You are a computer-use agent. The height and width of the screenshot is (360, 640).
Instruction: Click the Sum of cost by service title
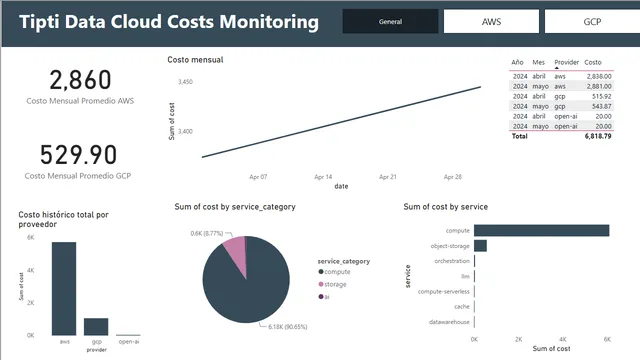pos(445,207)
